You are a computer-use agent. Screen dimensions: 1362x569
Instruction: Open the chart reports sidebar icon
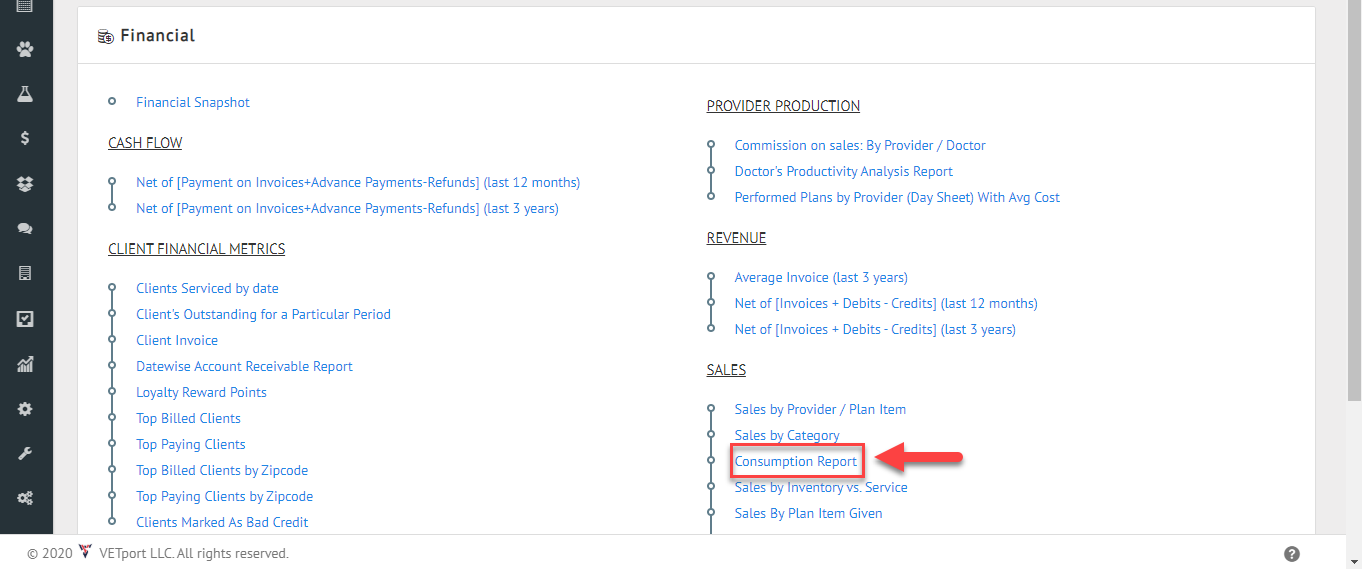click(25, 364)
